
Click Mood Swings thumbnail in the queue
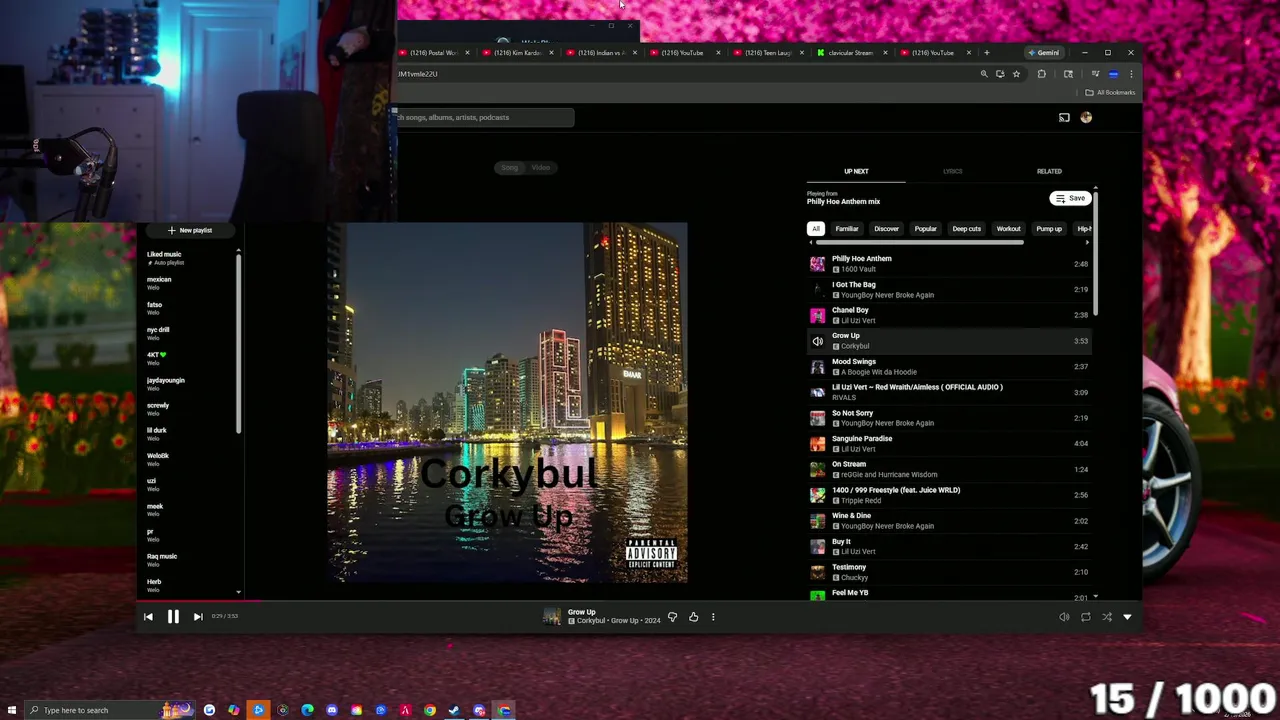coord(818,367)
